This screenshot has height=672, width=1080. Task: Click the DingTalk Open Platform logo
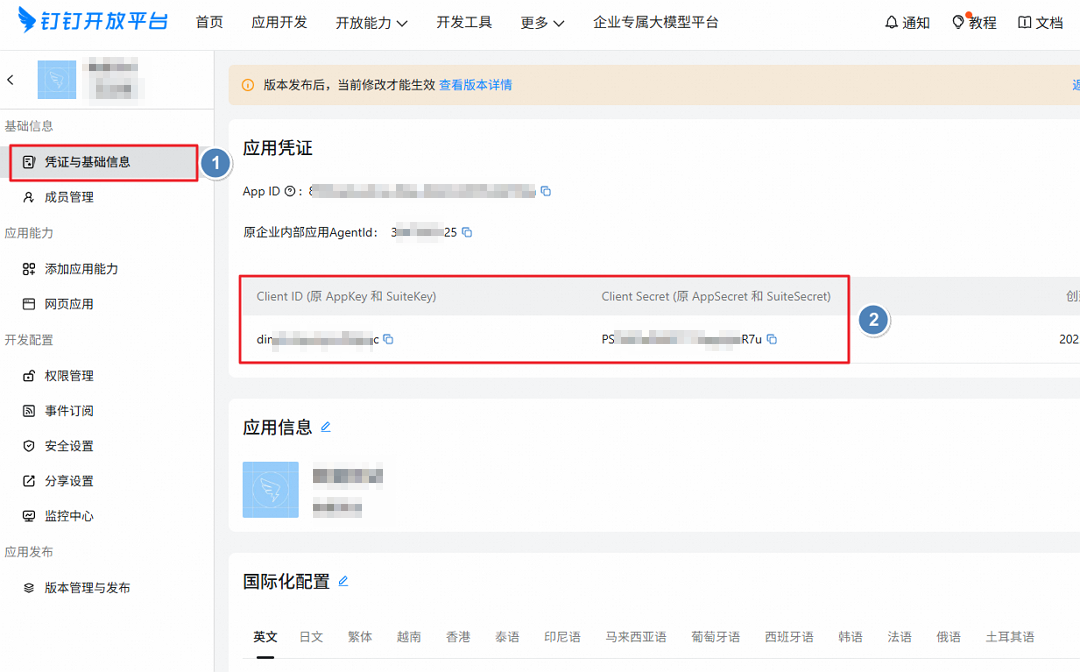92,21
